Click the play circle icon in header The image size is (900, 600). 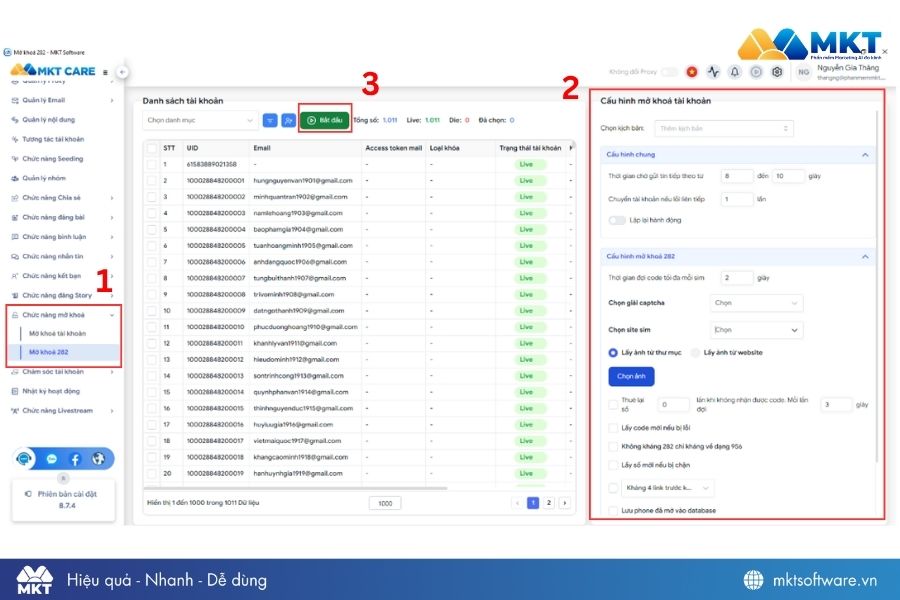point(756,72)
